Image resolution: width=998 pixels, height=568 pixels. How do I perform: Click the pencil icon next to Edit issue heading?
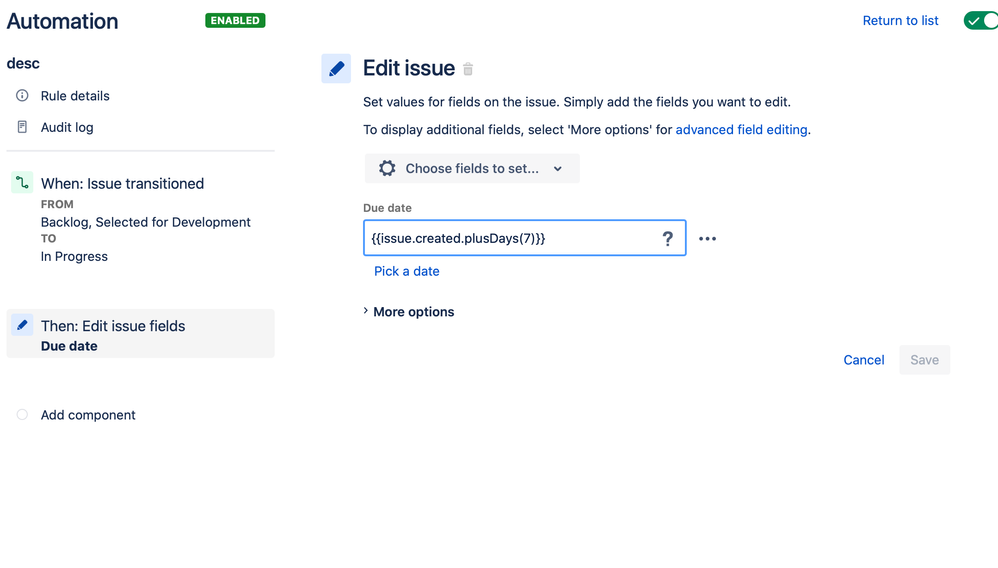336,68
